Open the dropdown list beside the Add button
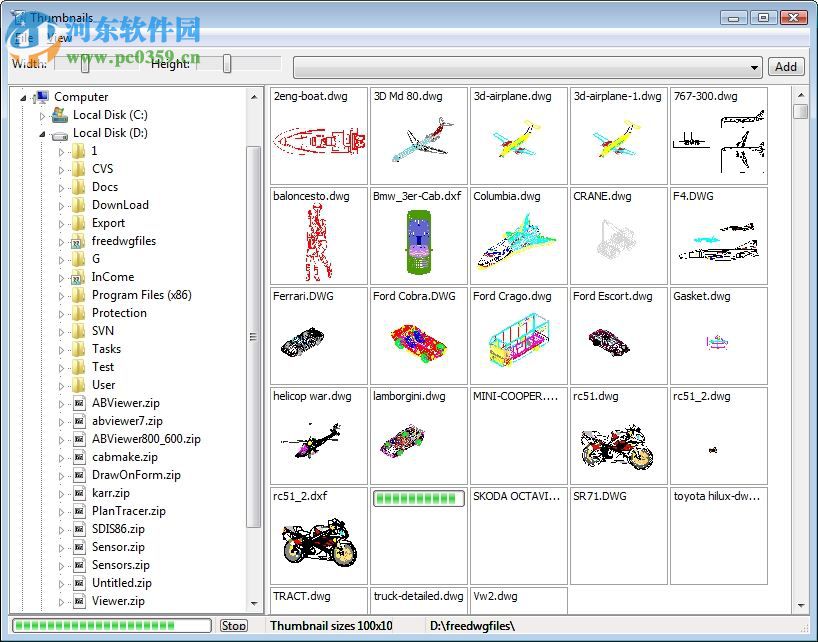This screenshot has width=818, height=642. [x=756, y=67]
